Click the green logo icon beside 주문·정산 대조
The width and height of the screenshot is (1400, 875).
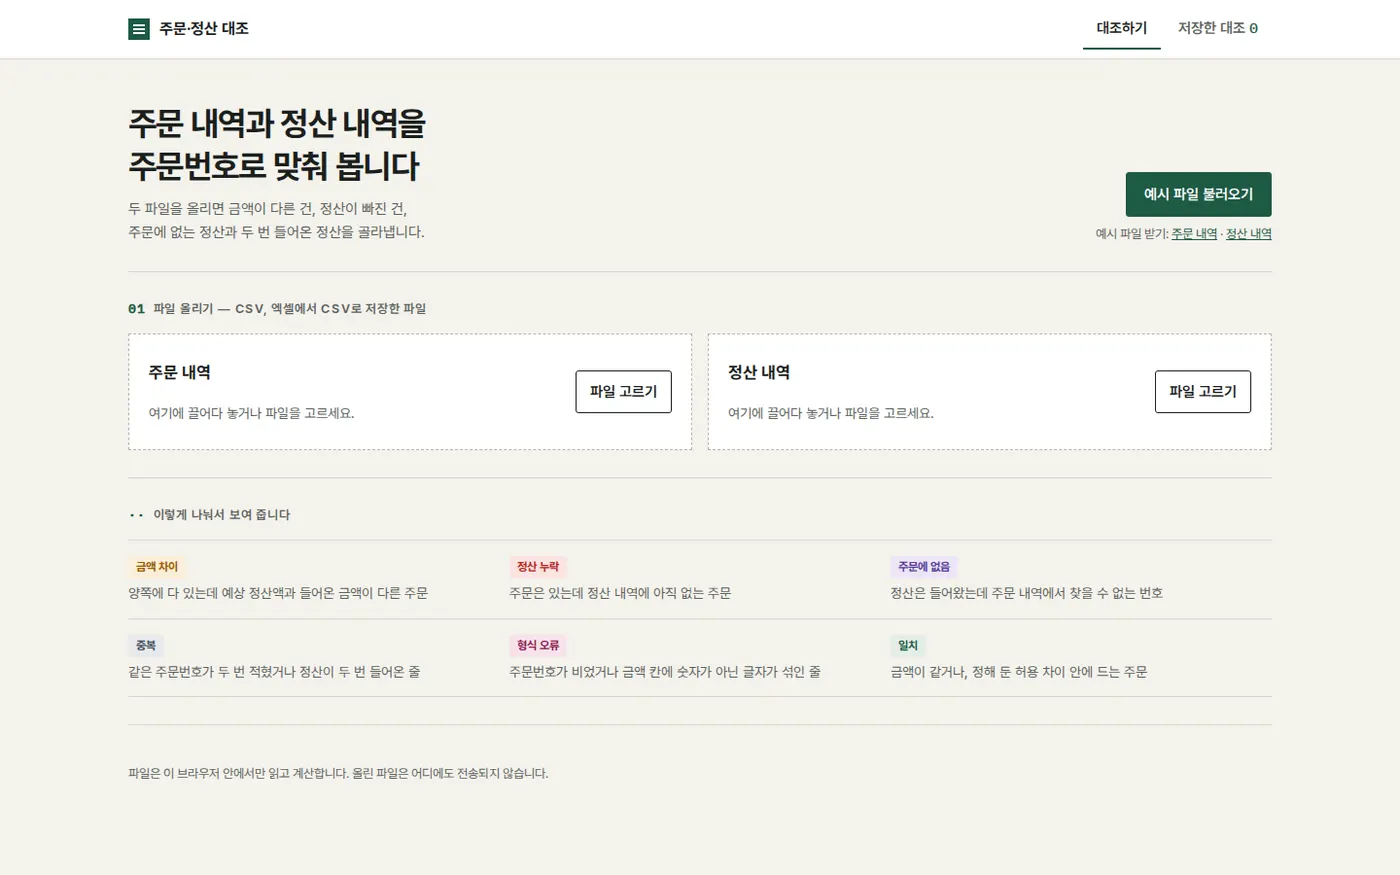pyautogui.click(x=139, y=29)
